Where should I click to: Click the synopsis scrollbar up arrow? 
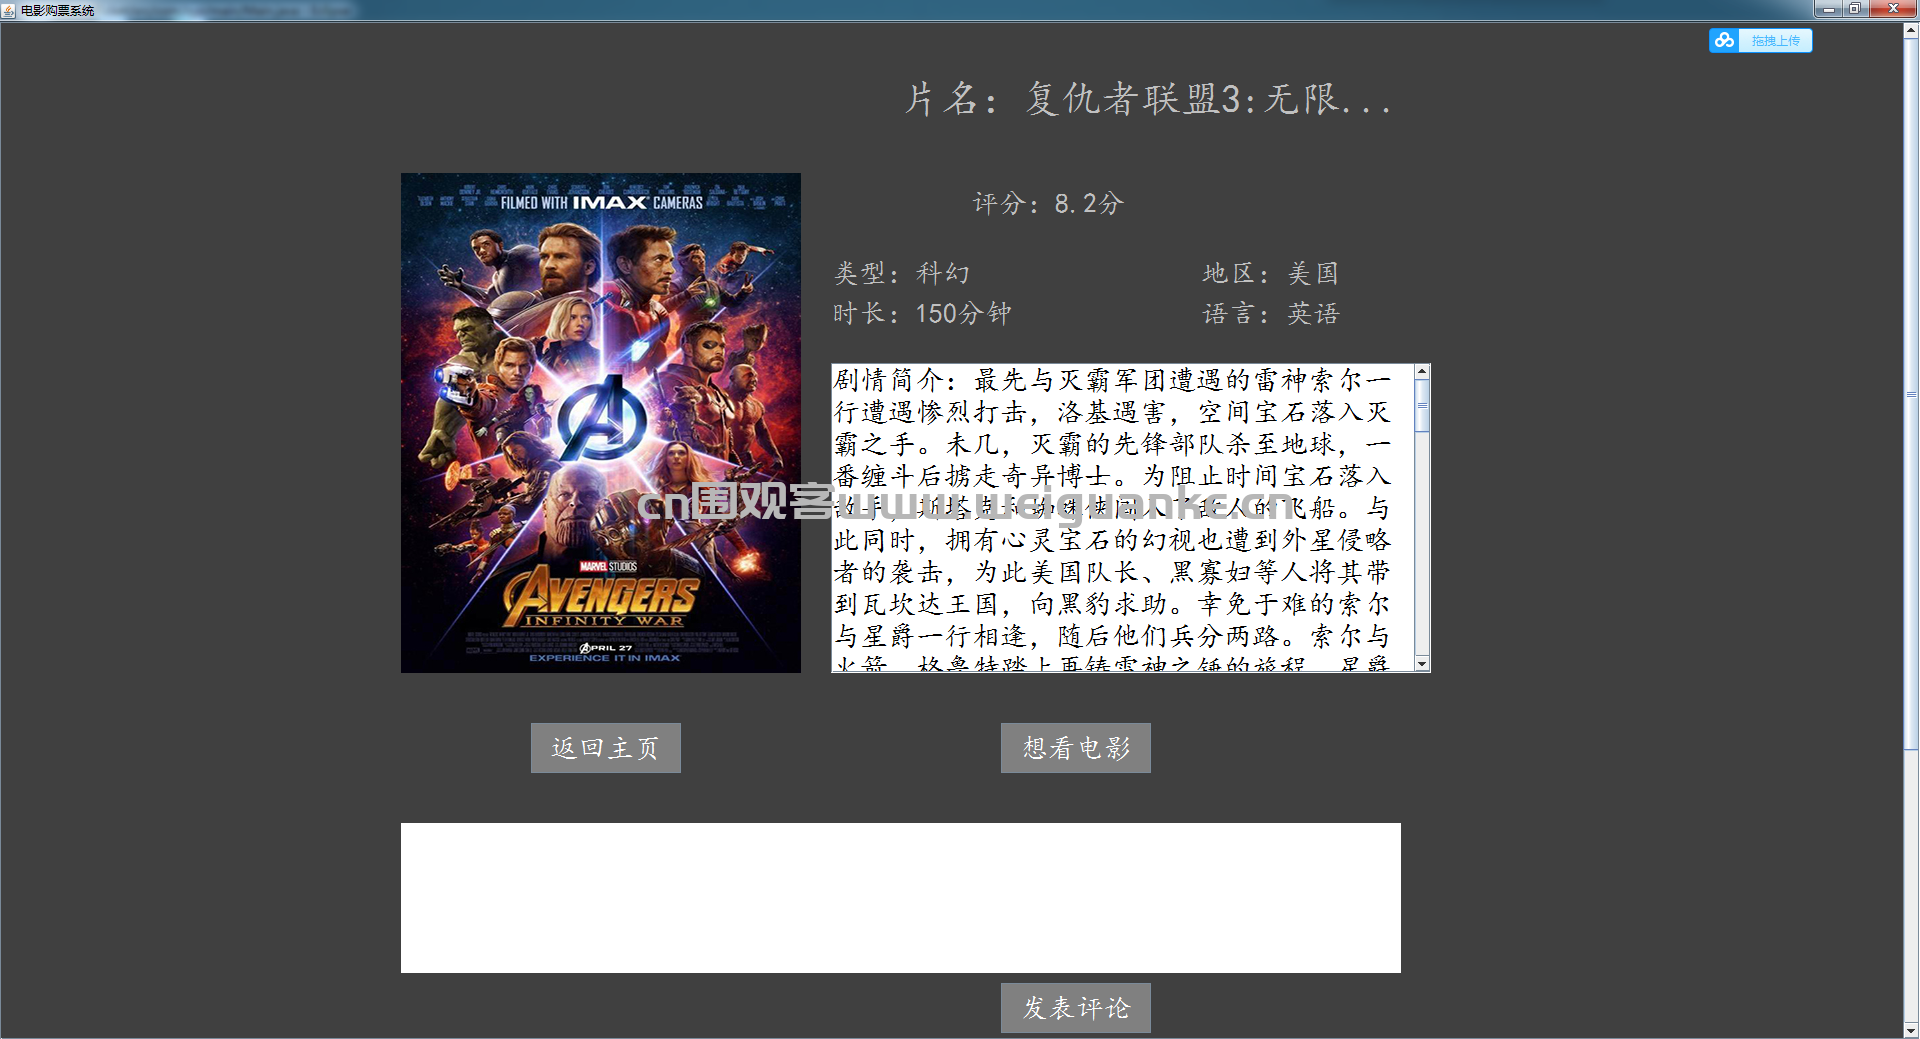(1422, 373)
